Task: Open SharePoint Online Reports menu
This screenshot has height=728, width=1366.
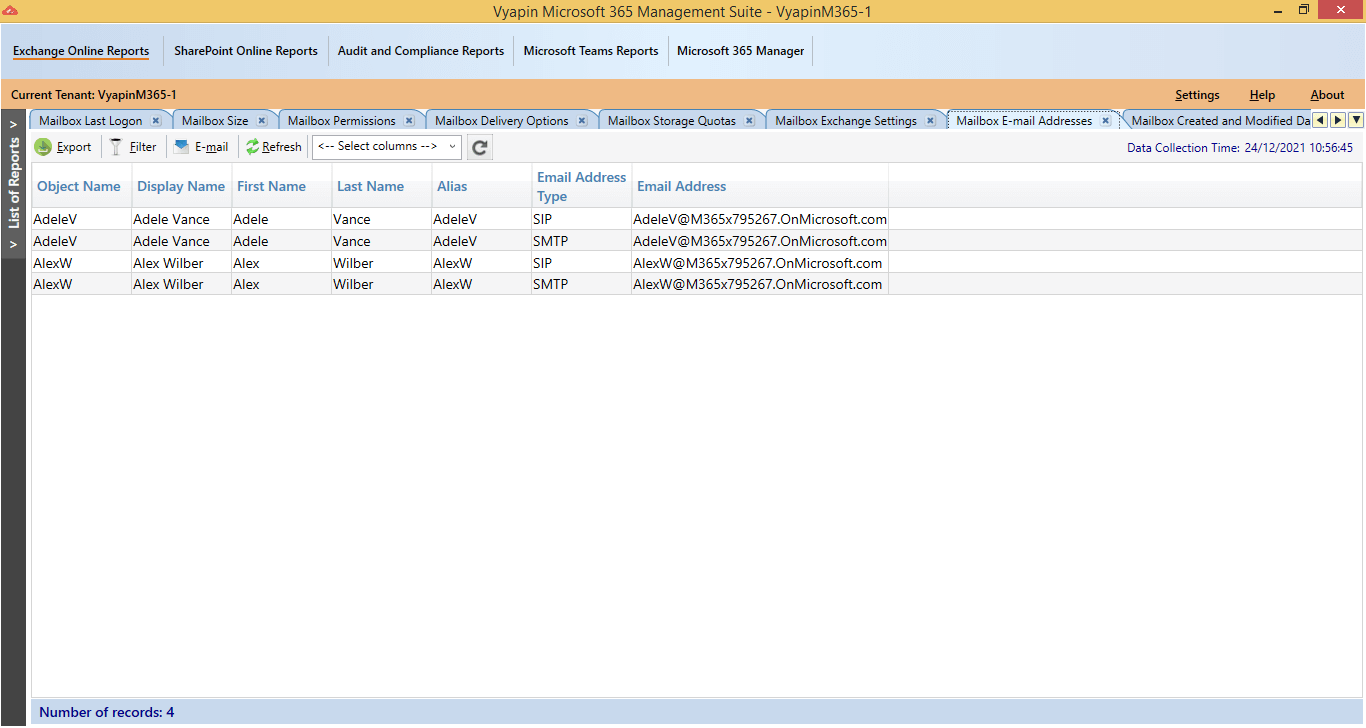Action: 246,51
